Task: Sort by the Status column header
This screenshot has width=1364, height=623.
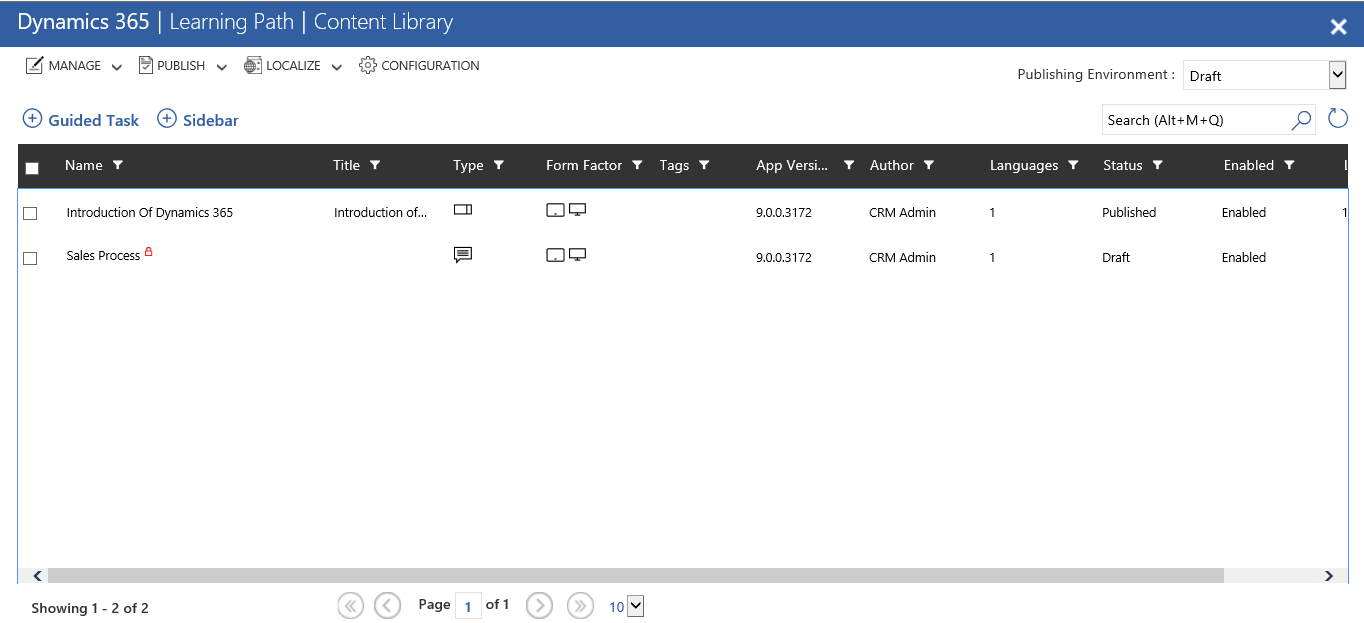Action: 1122,165
